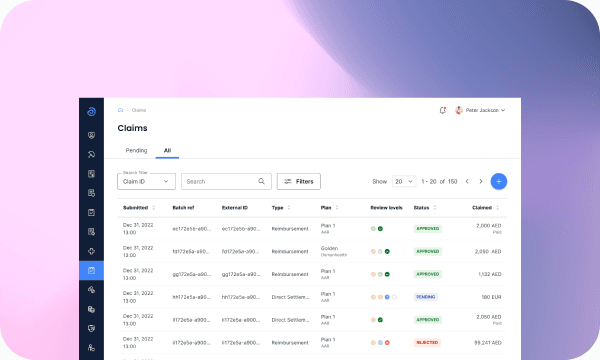The image size is (600, 360).
Task: Open the notifications bell
Action: [443, 110]
